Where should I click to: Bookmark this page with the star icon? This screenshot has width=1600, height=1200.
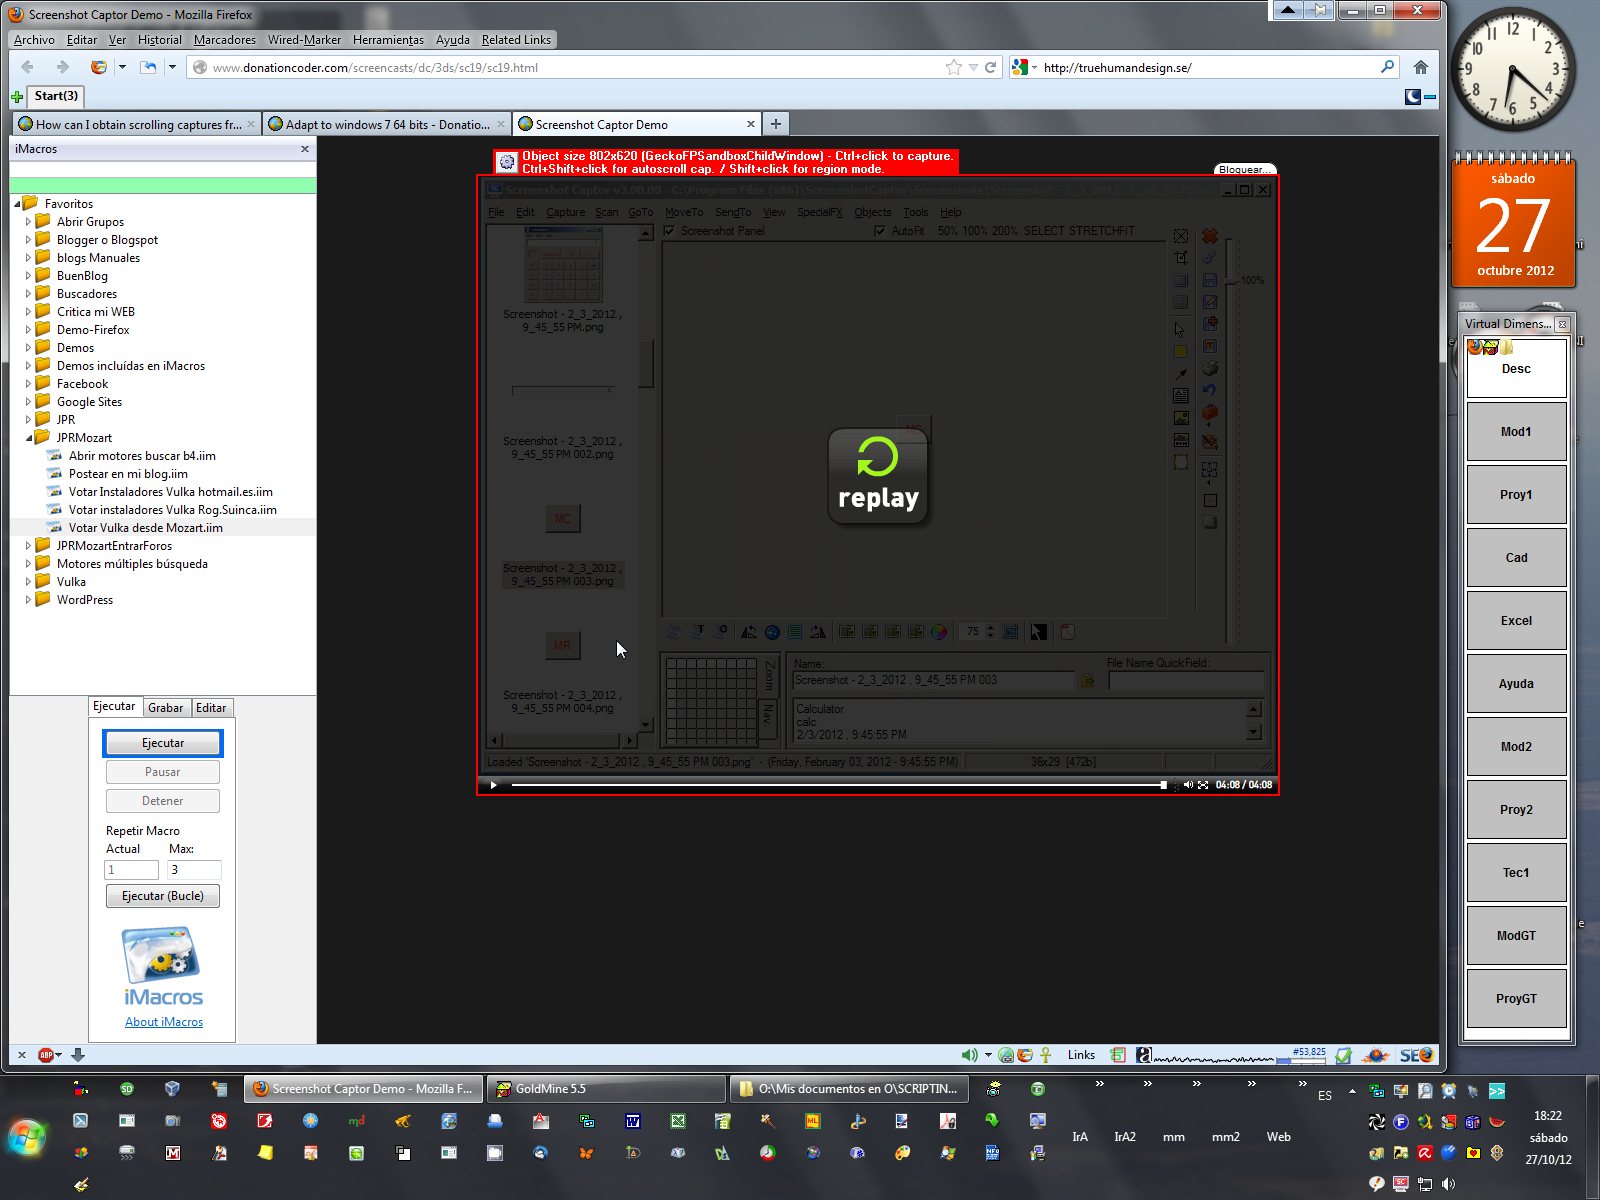click(x=954, y=67)
